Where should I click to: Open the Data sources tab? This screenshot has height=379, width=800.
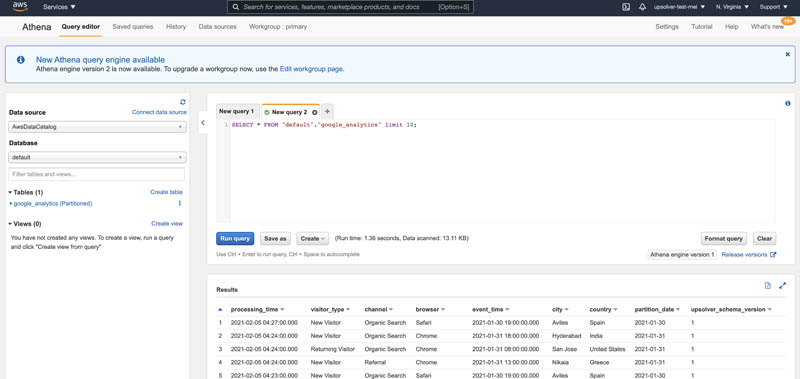(217, 27)
